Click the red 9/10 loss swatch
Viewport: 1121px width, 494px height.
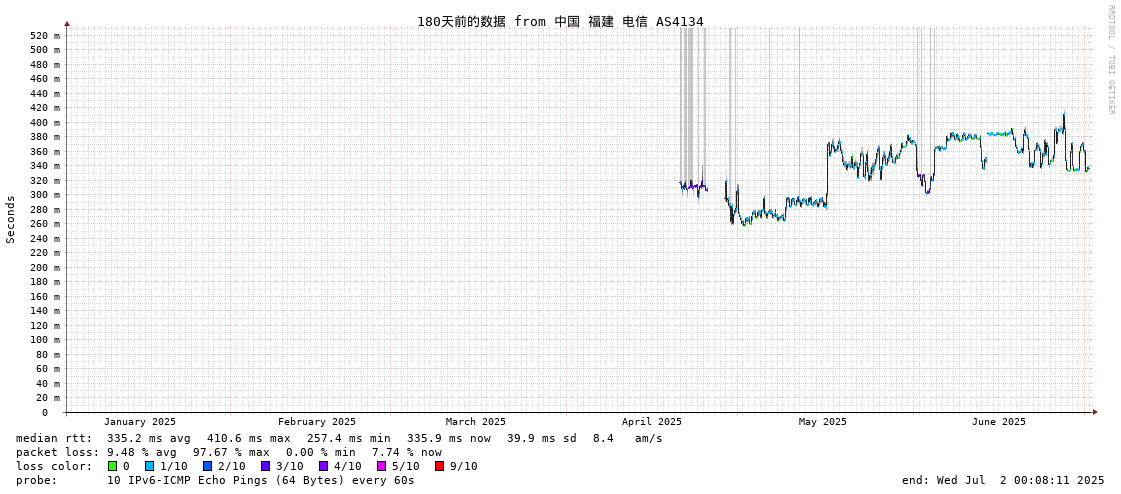tap(440, 466)
